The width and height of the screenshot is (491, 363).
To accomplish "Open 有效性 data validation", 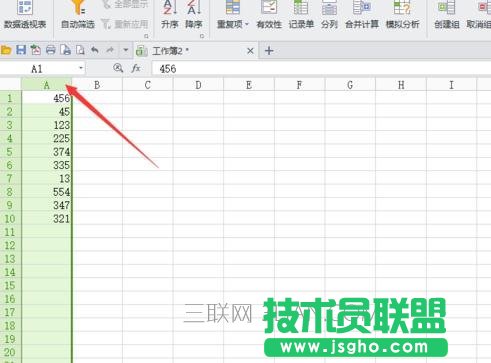I will 269,15.
